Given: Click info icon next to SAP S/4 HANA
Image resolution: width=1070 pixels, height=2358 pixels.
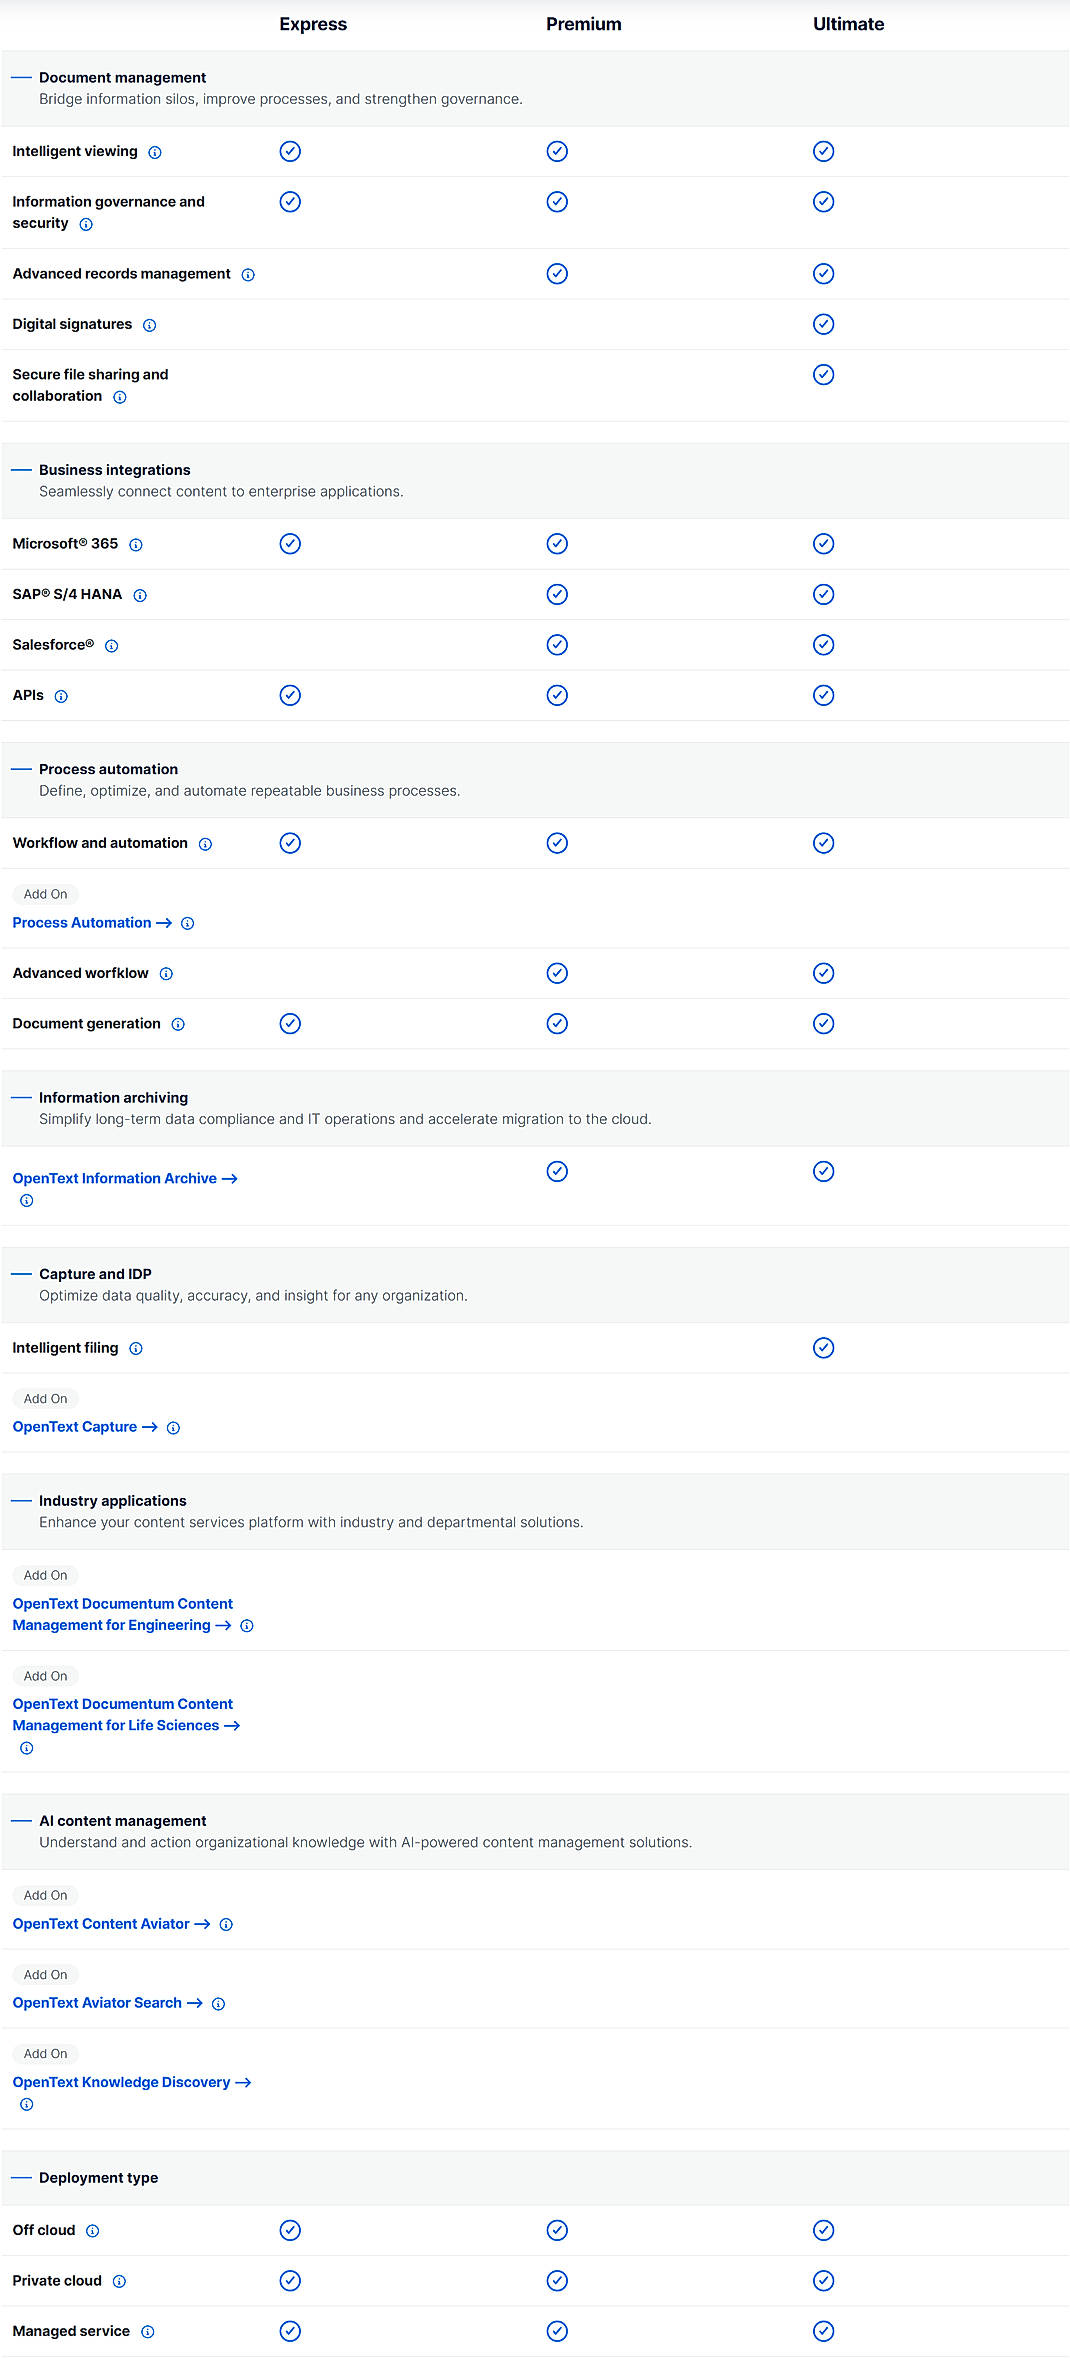Looking at the screenshot, I should point(140,596).
